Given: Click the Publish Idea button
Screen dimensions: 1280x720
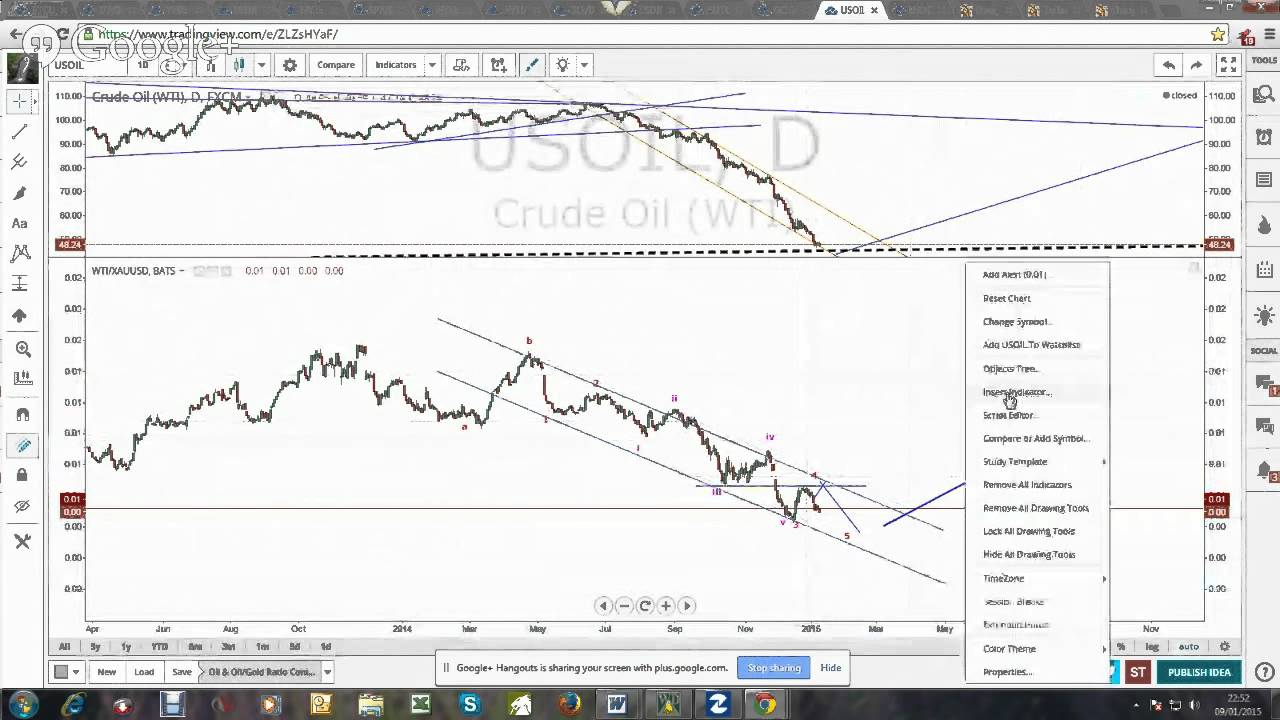Looking at the screenshot, I should click(x=1199, y=672).
